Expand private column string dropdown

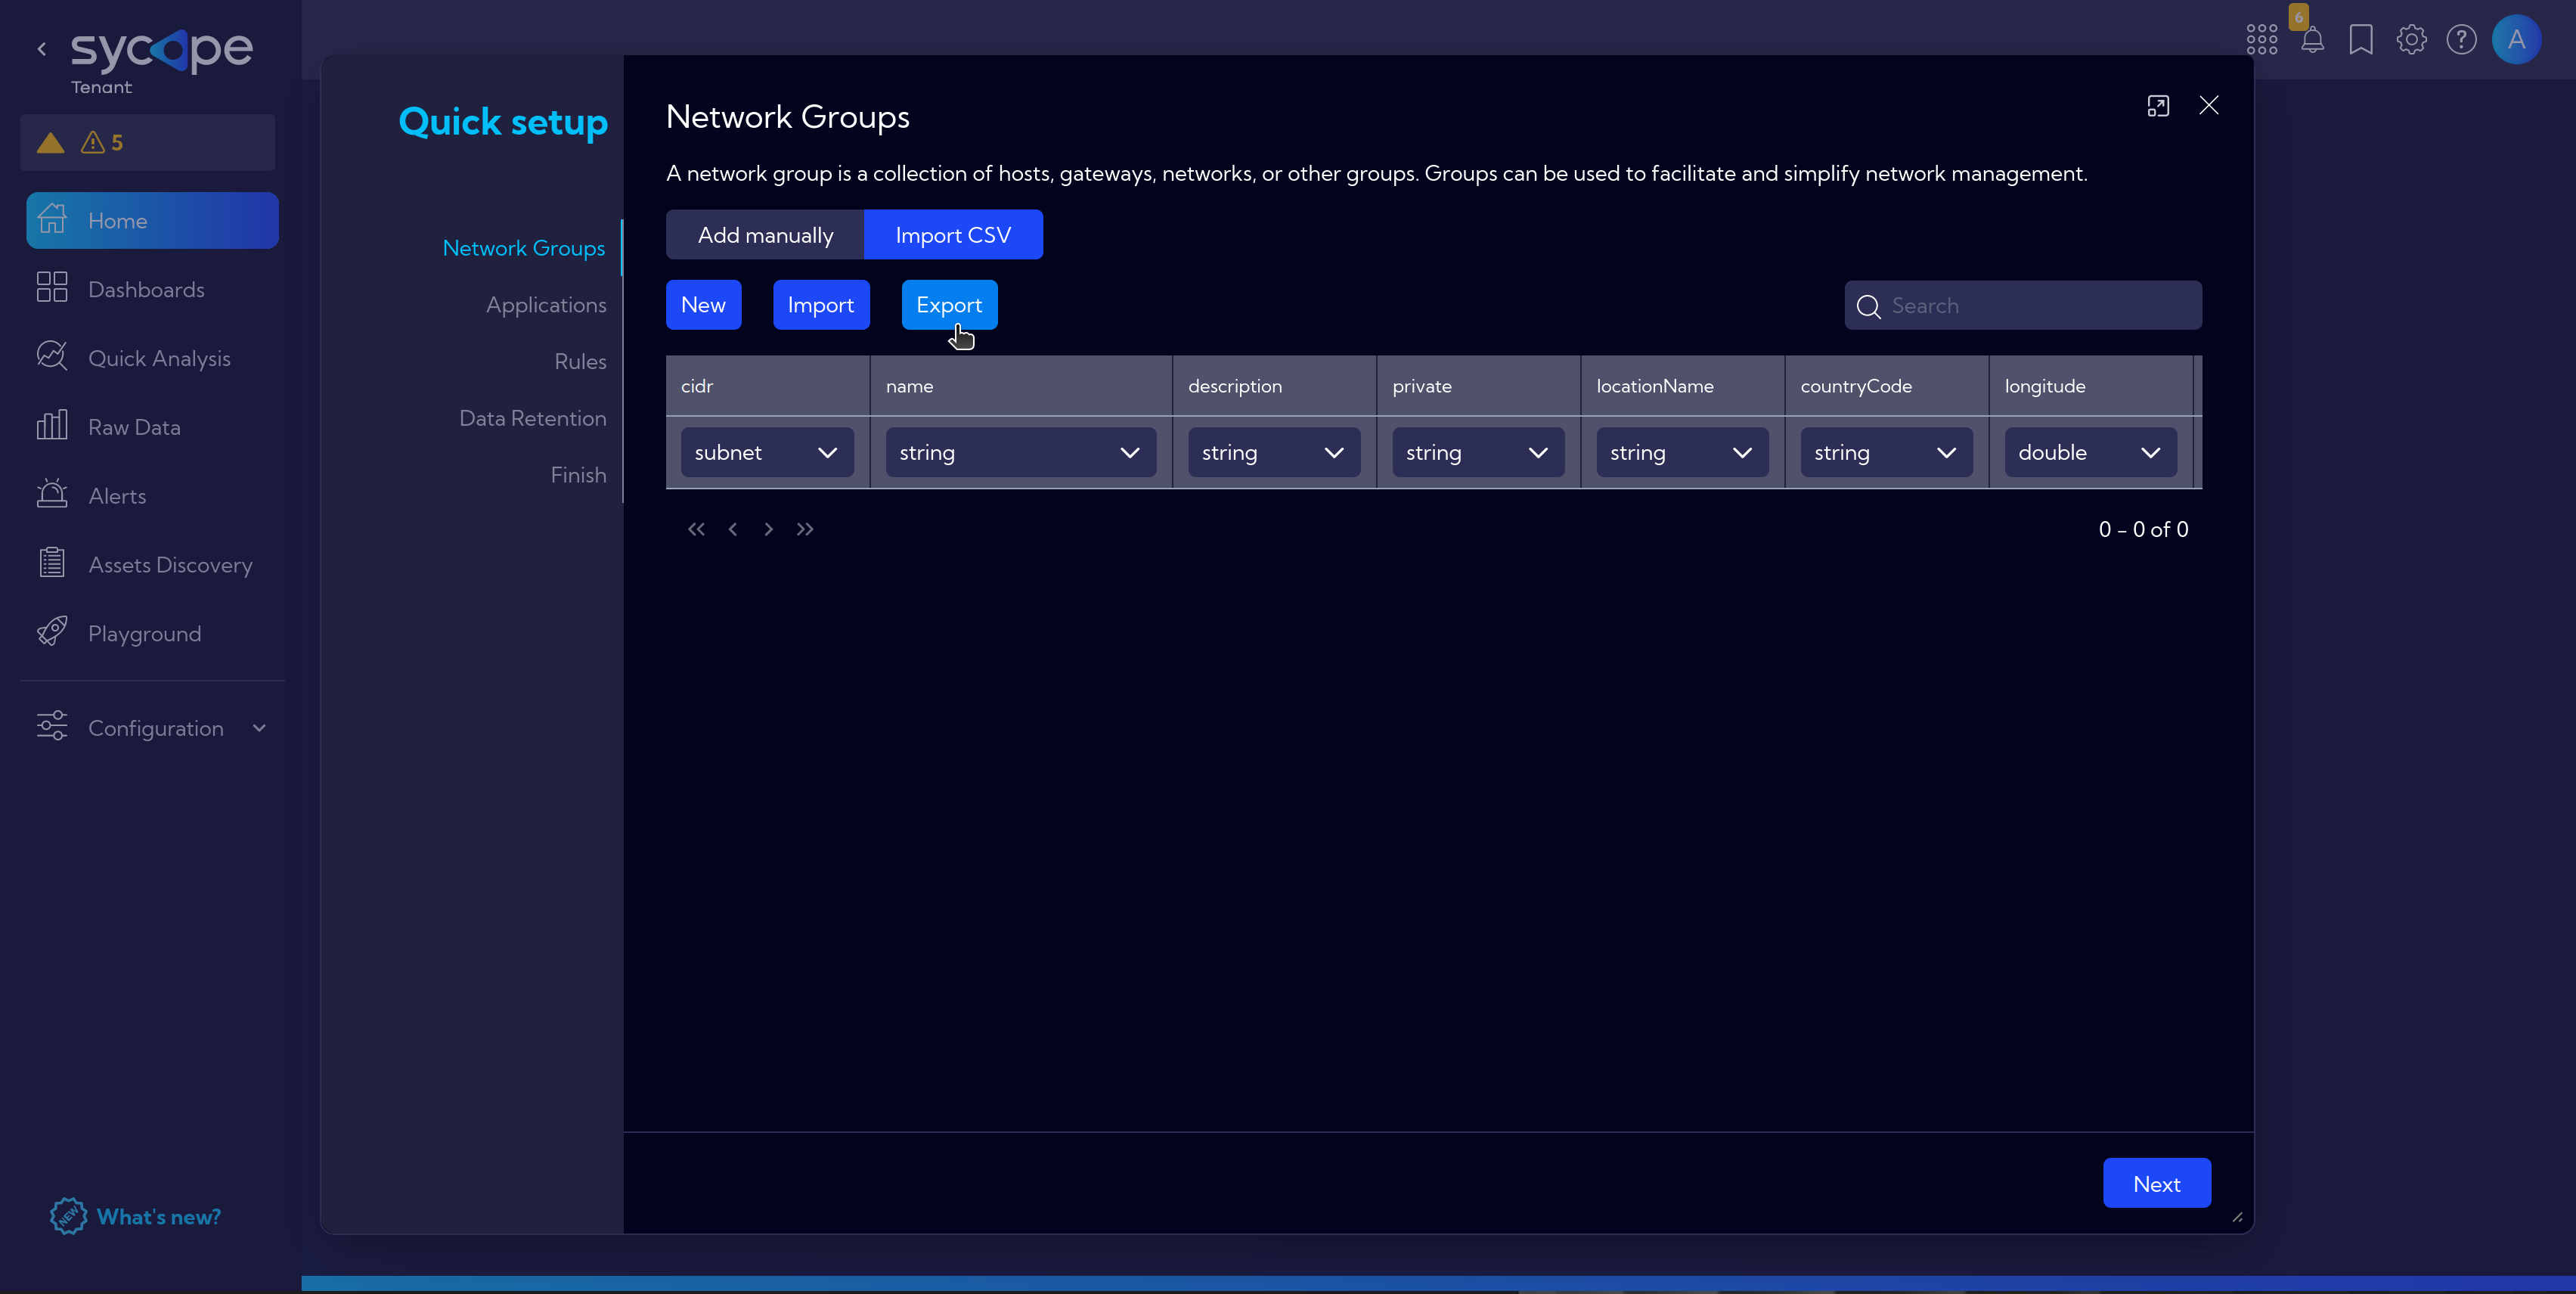click(x=1537, y=452)
